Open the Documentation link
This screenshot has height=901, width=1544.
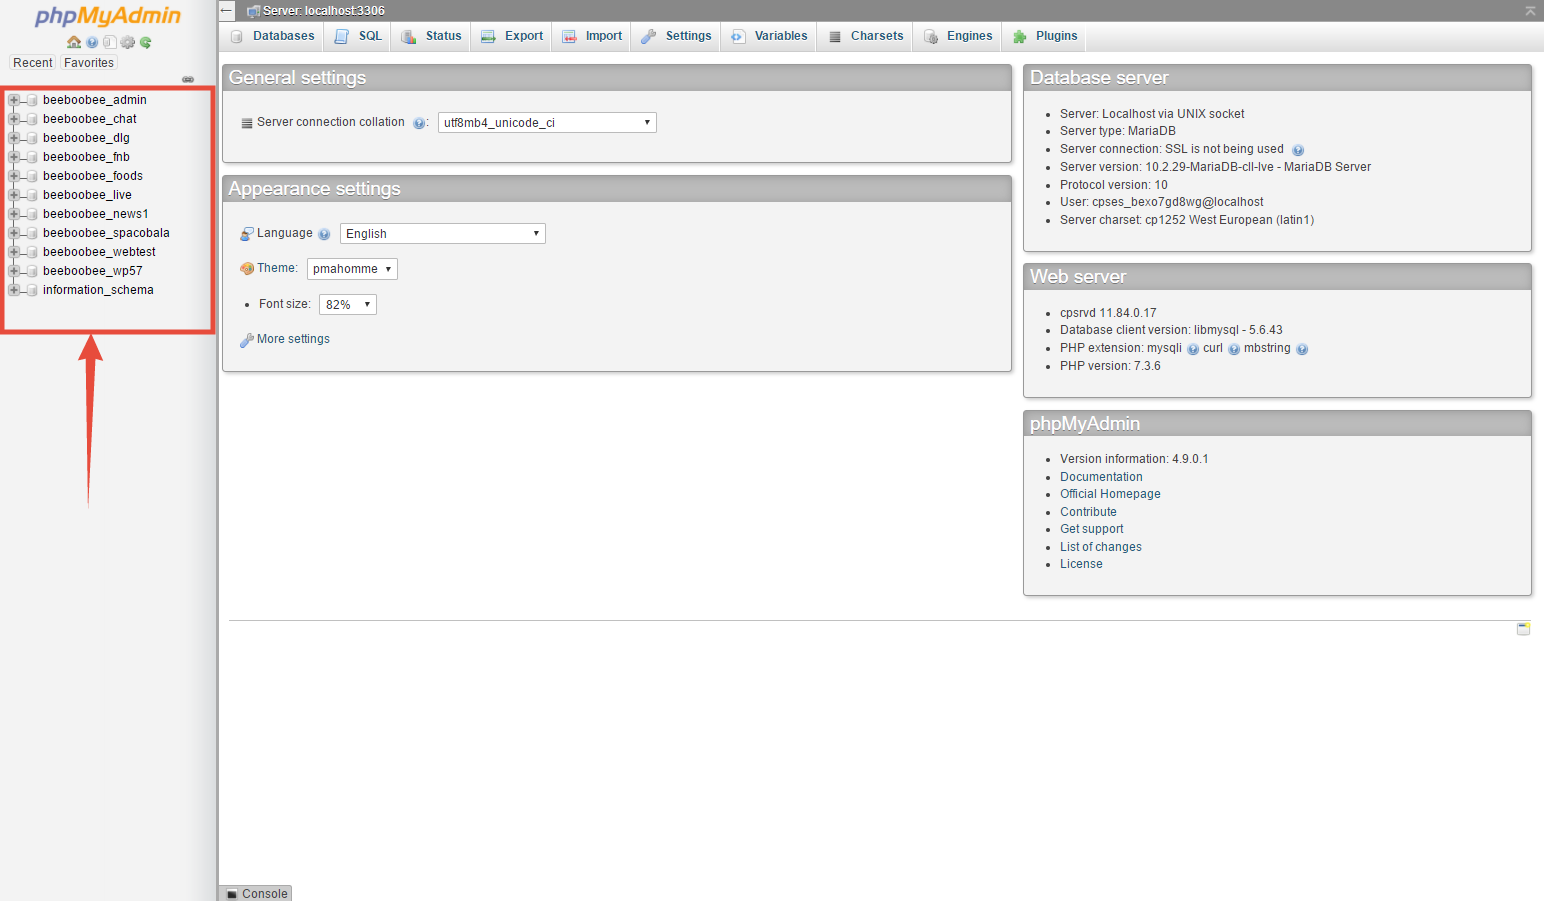point(1101,477)
